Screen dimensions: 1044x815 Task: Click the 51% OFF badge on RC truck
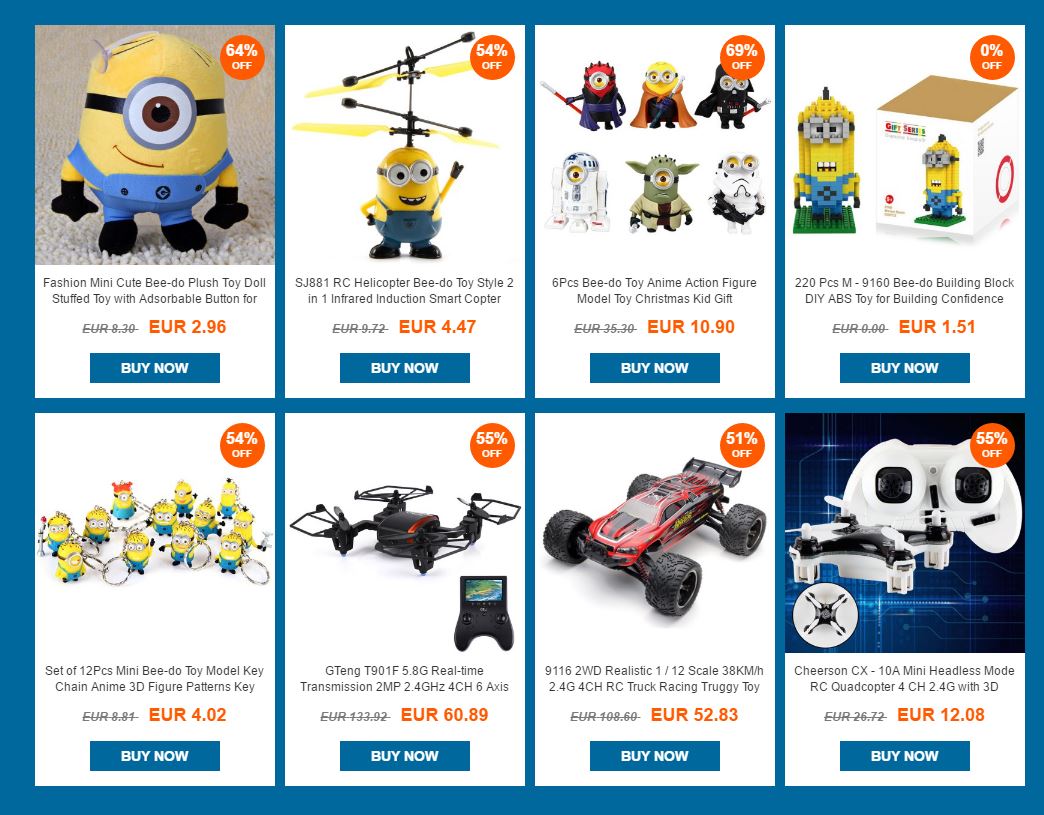[742, 445]
